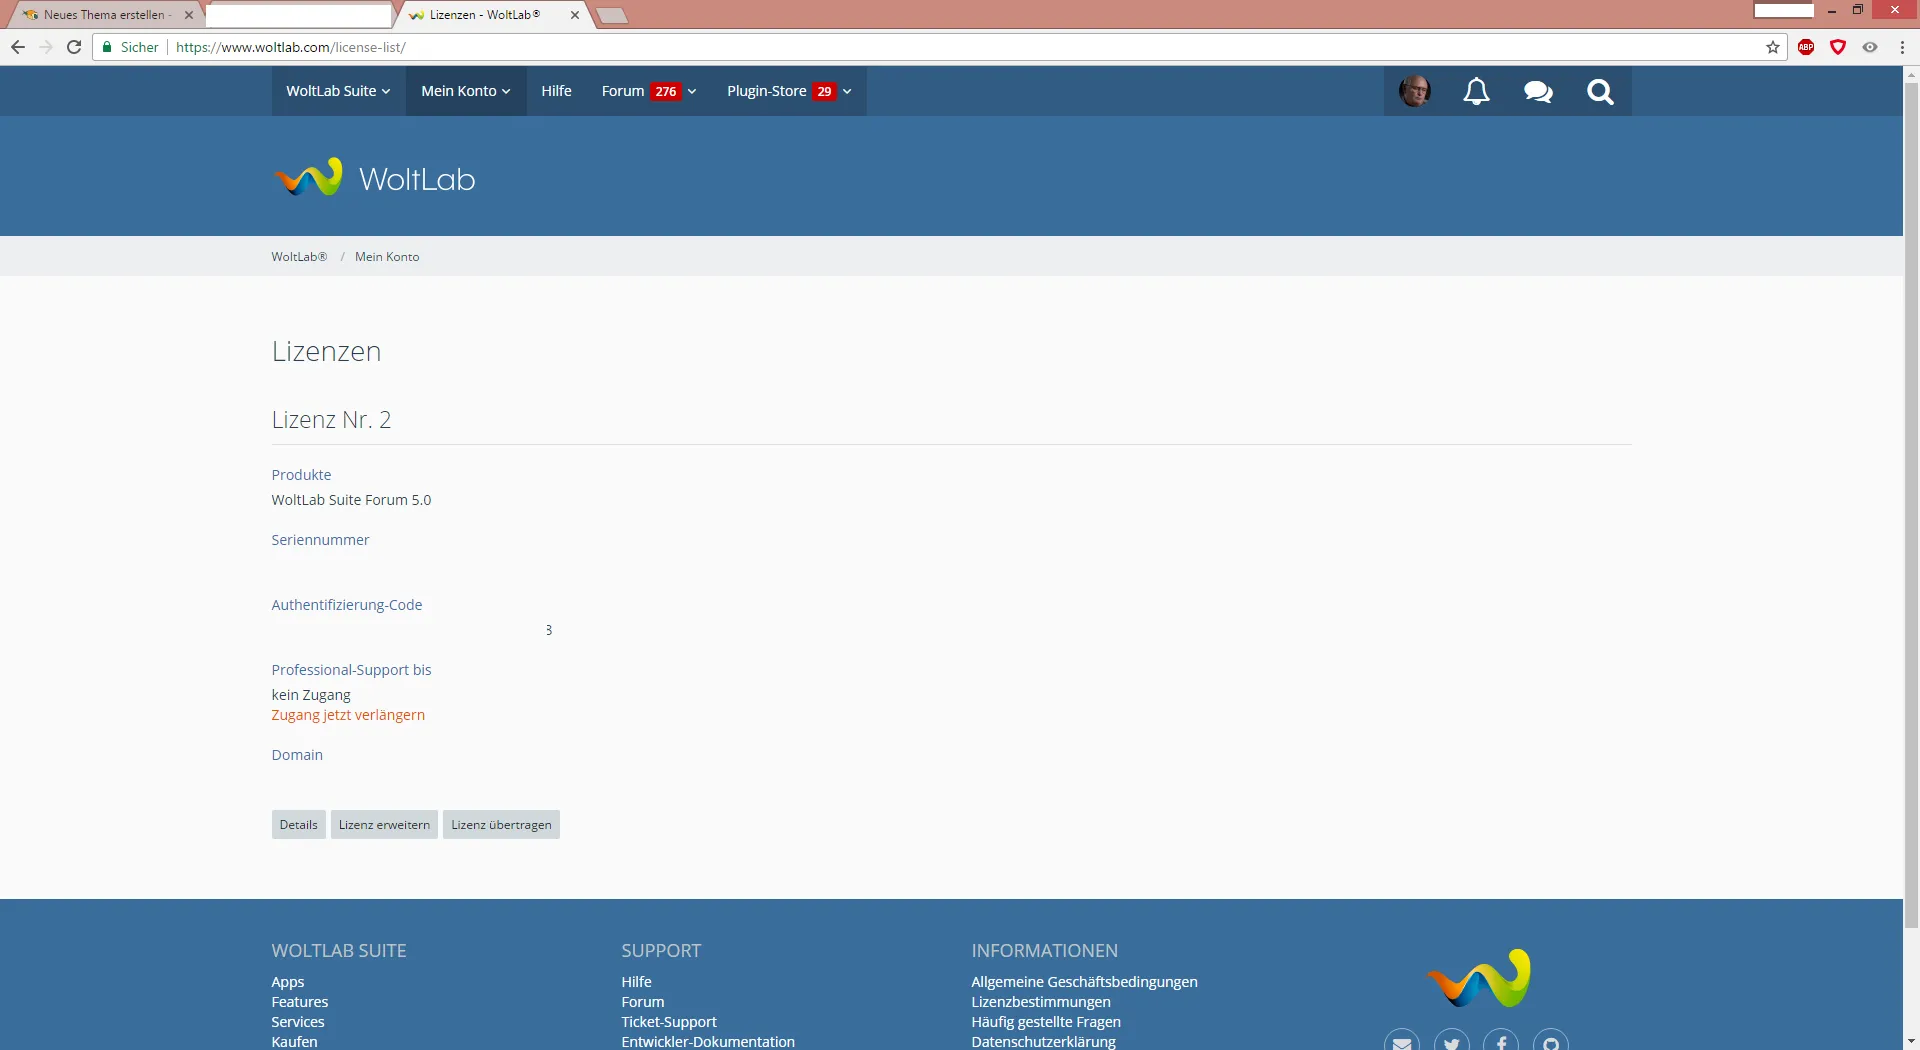Open the Hilfe menu item
1920x1050 pixels.
pos(556,91)
